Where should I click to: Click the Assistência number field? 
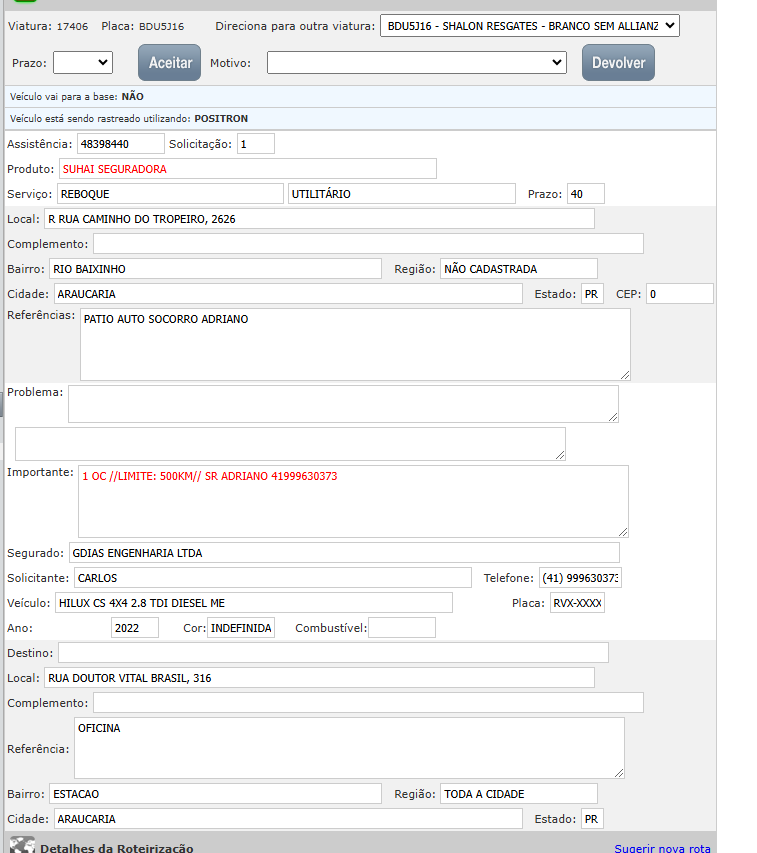(x=120, y=144)
